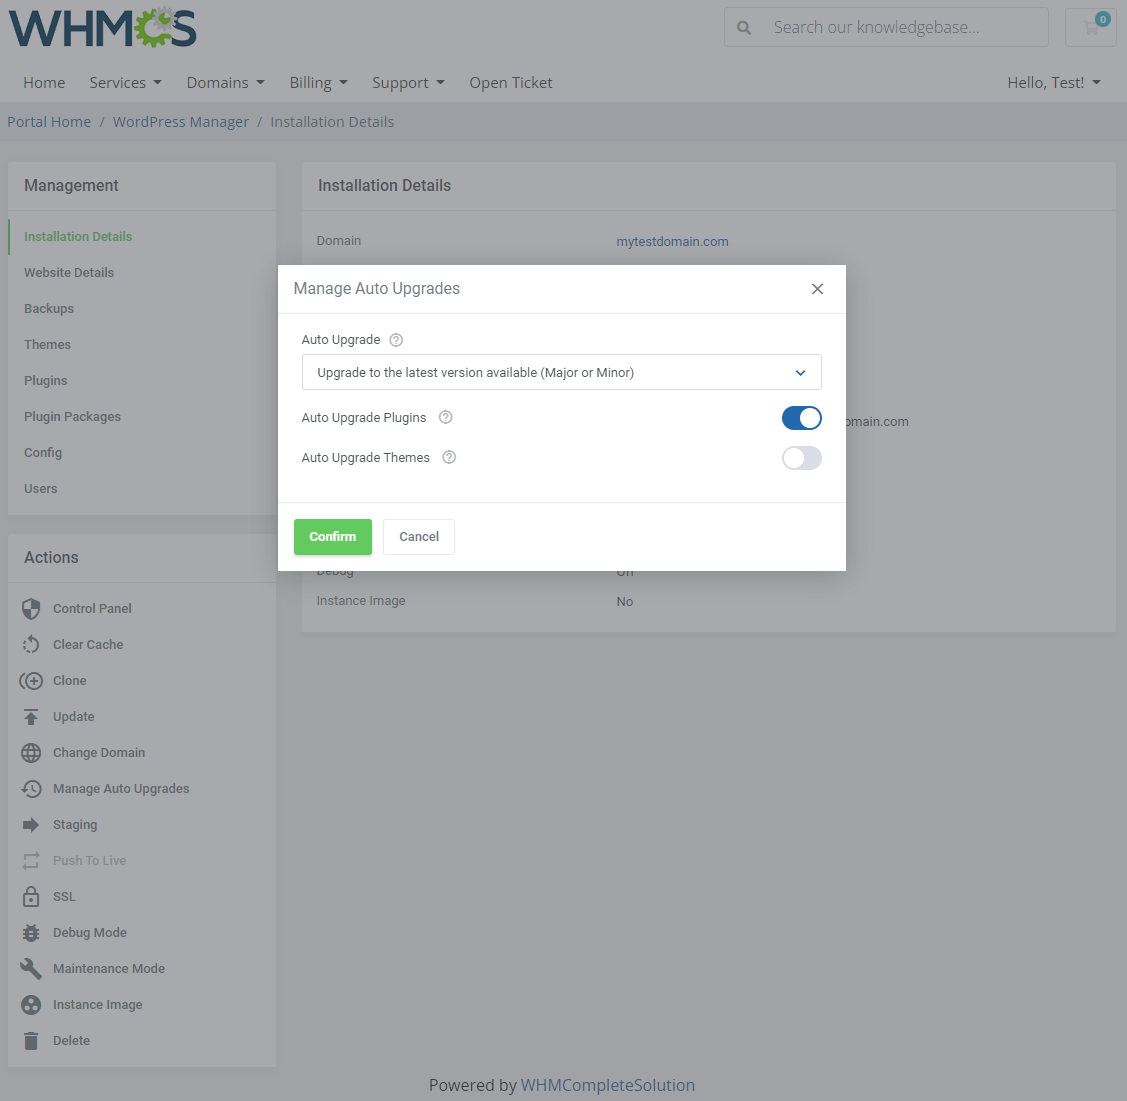Open the Control Panel action

pyautogui.click(x=31, y=608)
